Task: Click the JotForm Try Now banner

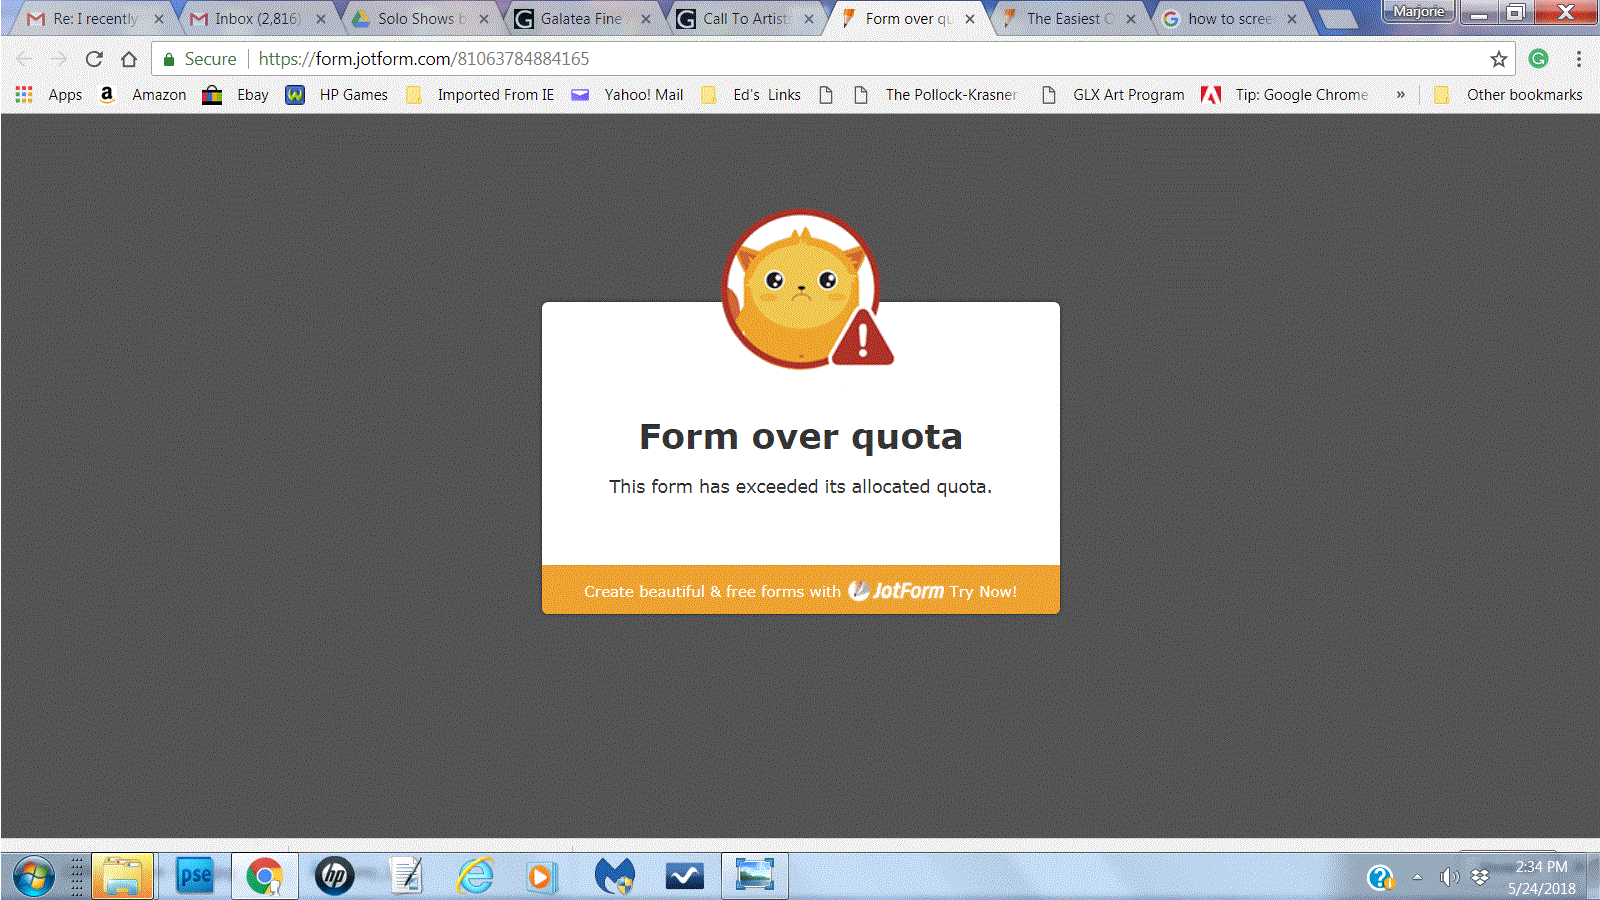Action: [800, 590]
